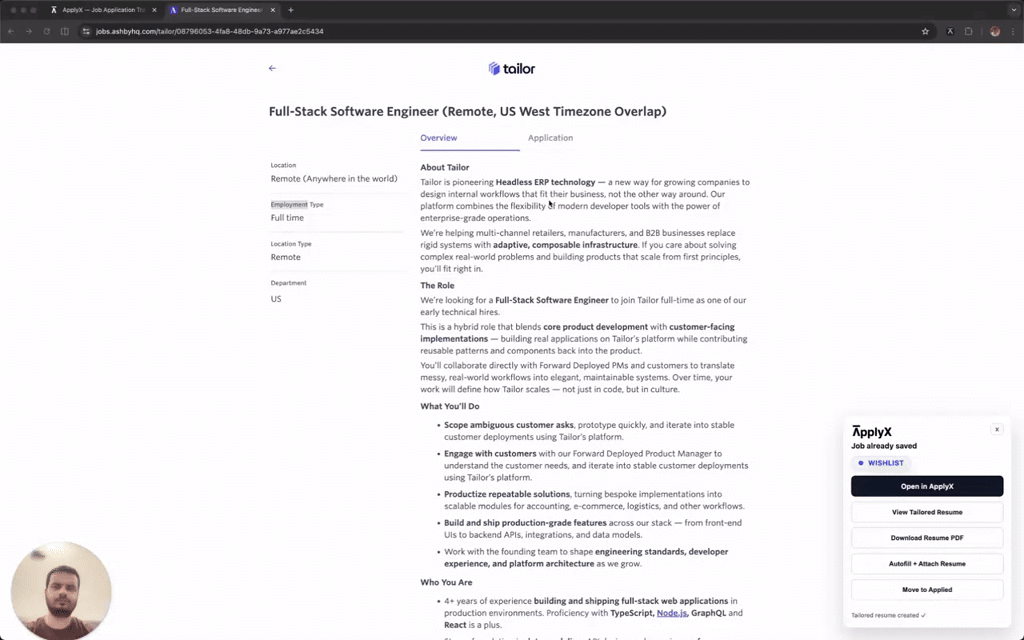Click the 'What You'll Do' heading

pos(450,406)
